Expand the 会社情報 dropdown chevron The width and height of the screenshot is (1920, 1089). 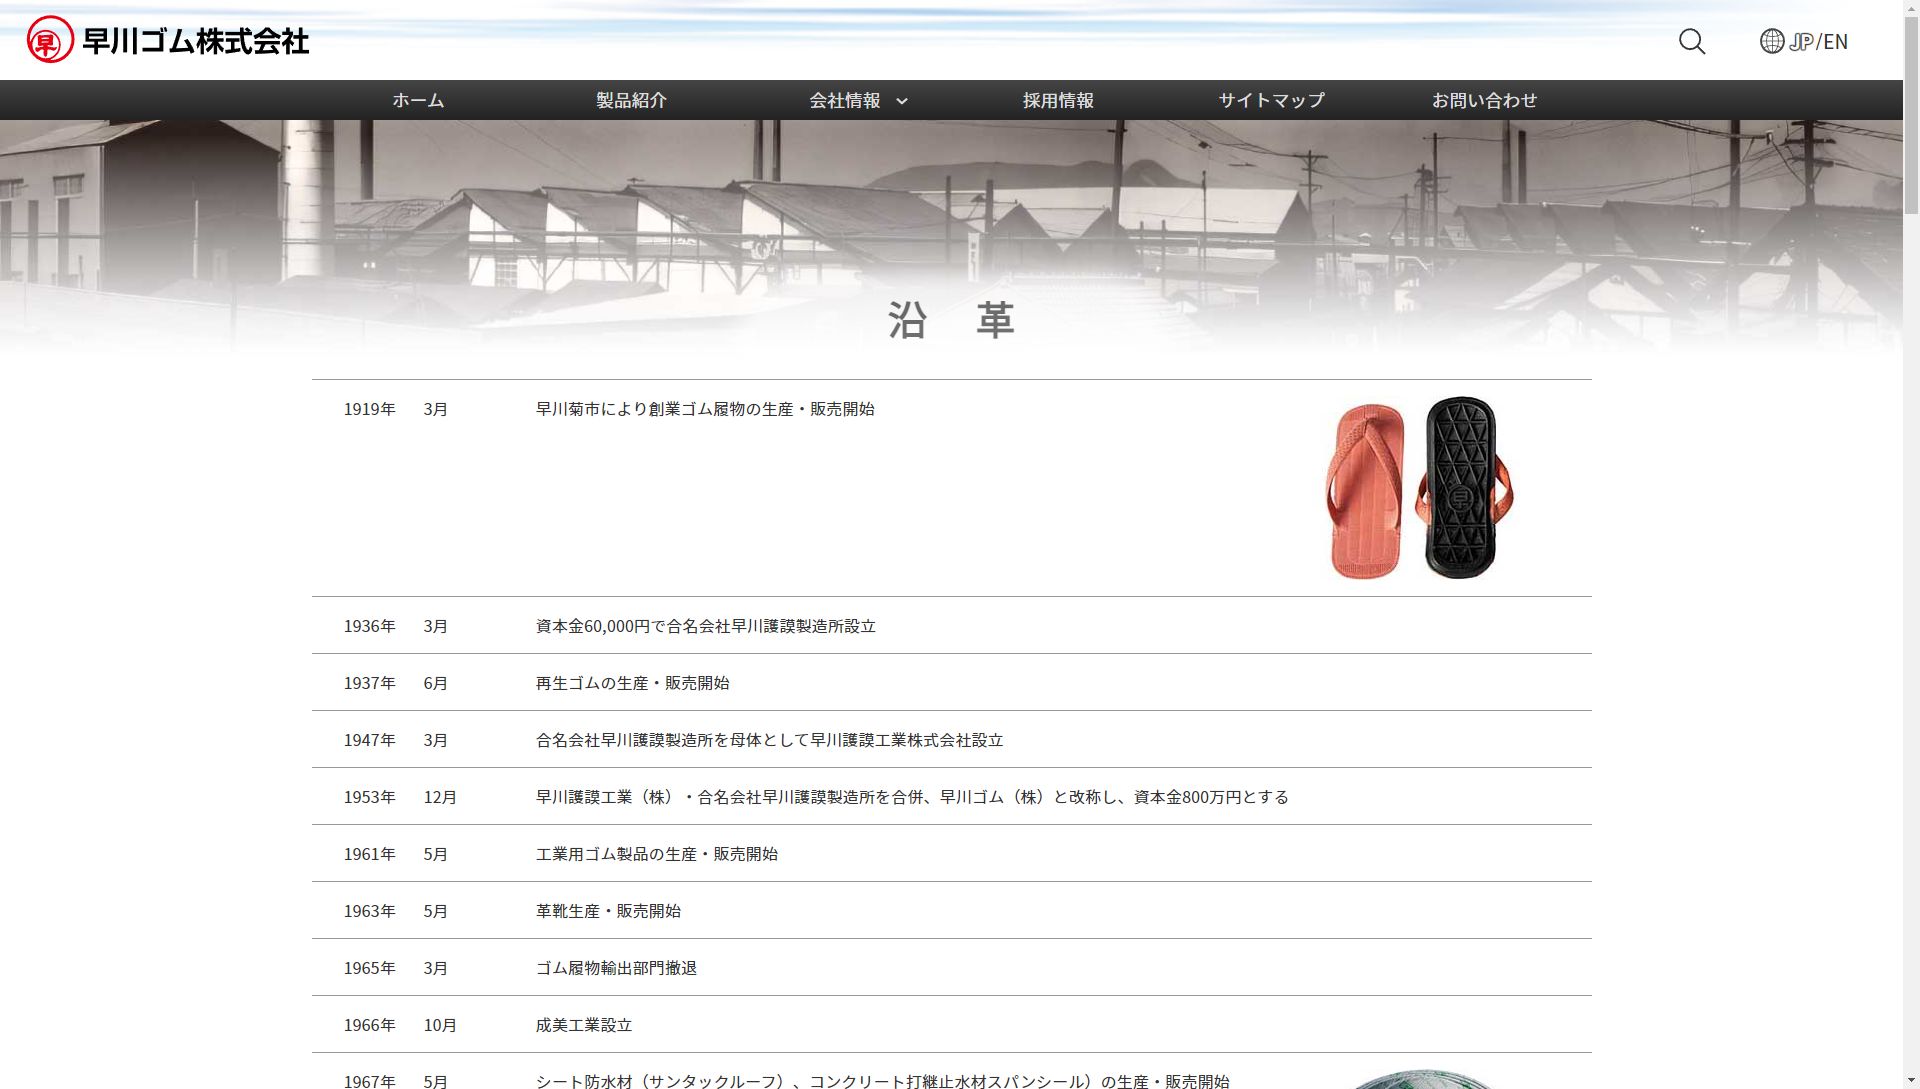click(x=902, y=101)
